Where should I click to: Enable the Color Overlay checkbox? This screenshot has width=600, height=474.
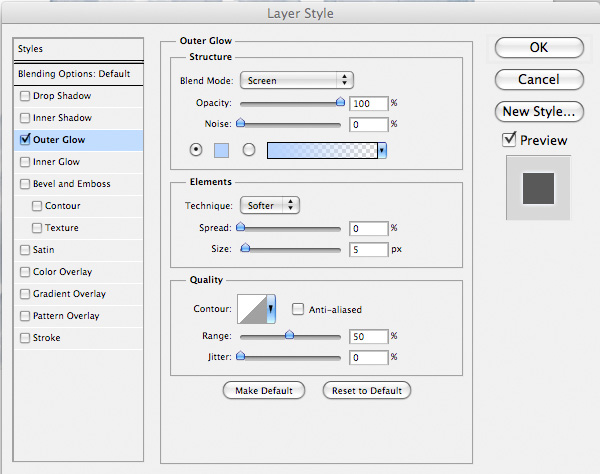click(25, 272)
